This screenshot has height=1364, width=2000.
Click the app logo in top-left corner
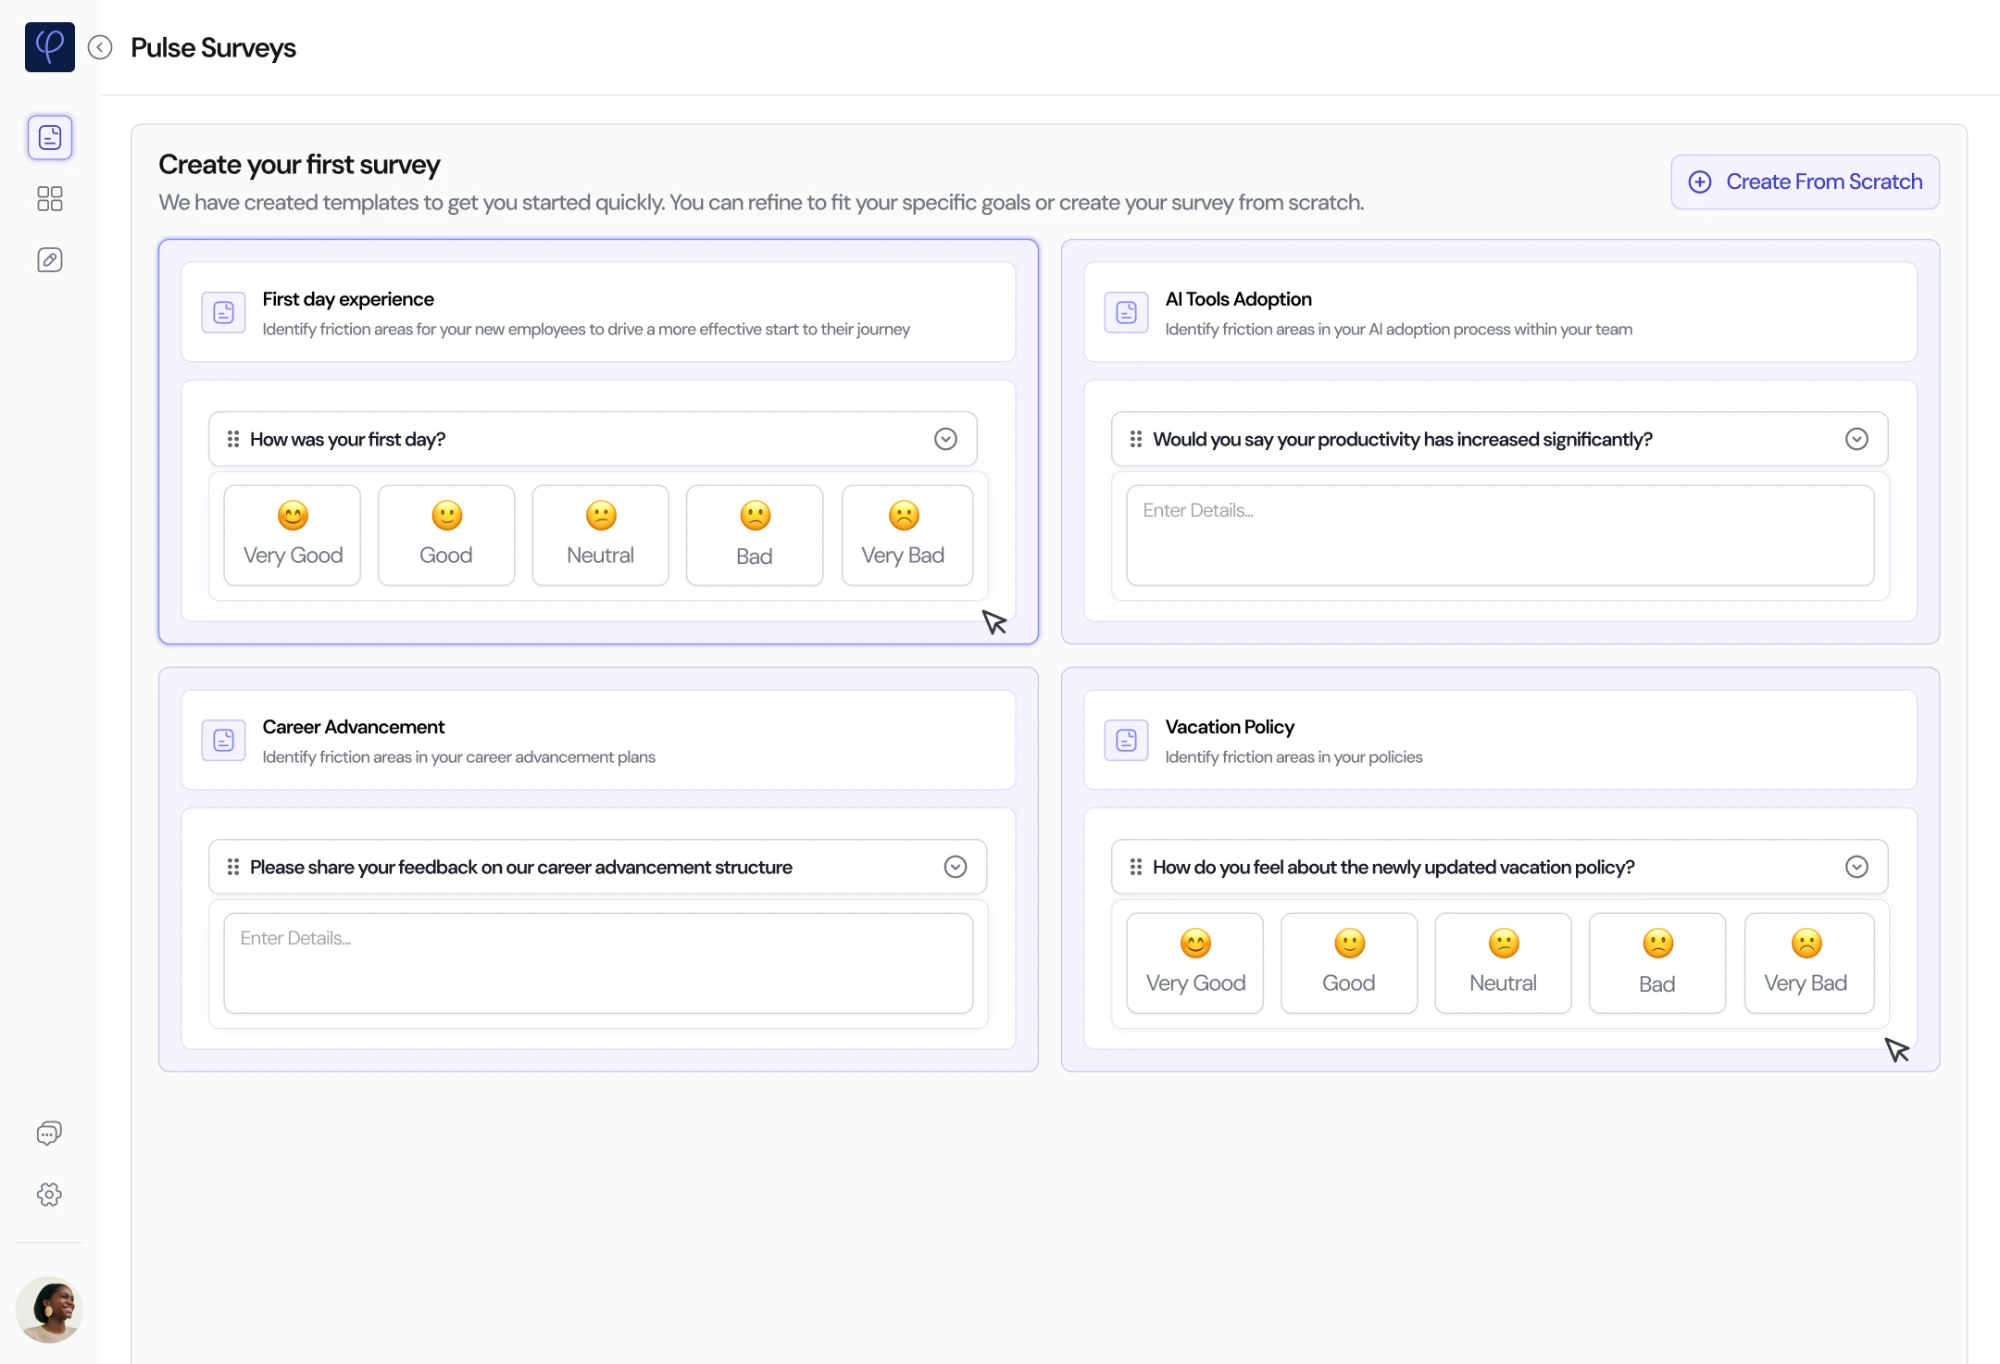tap(49, 47)
